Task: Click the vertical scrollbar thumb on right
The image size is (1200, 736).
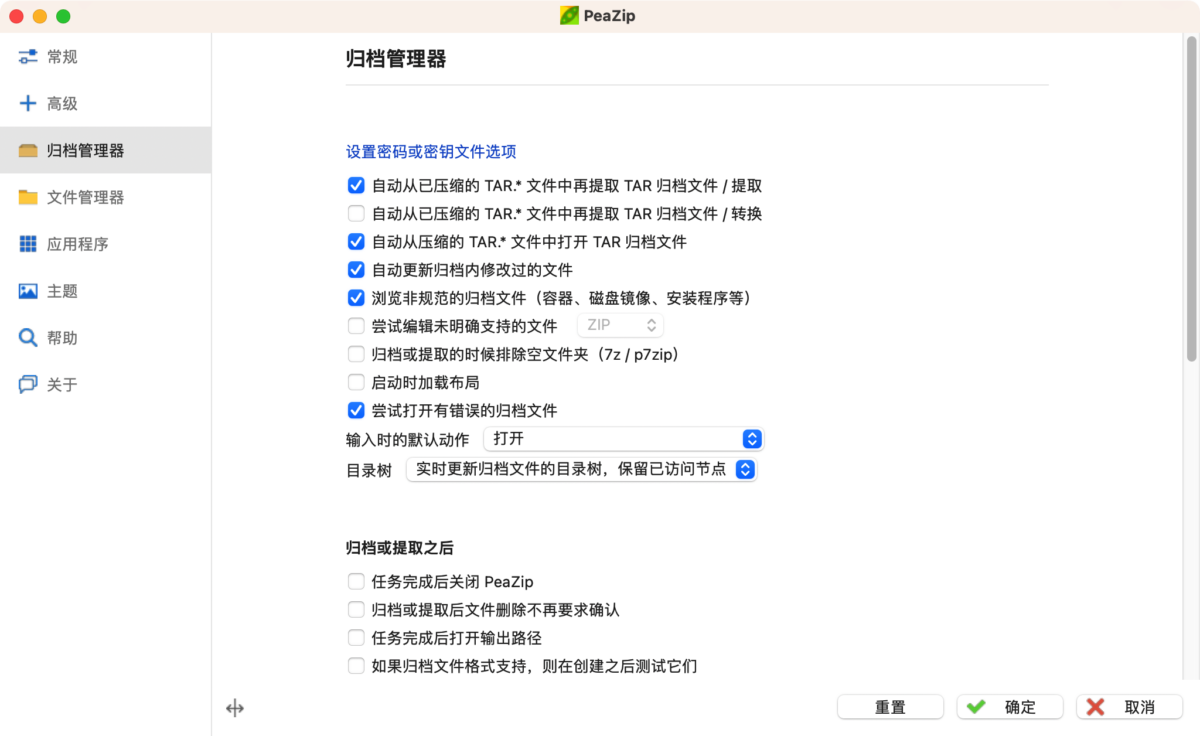Action: pyautogui.click(x=1191, y=201)
